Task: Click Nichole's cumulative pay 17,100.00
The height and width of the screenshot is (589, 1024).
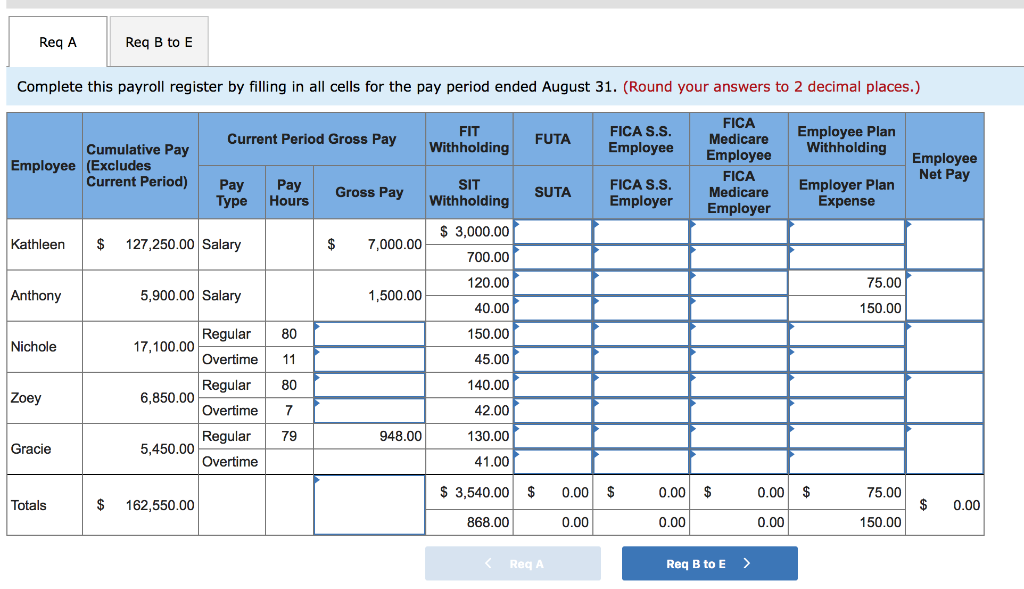Action: pos(164,347)
